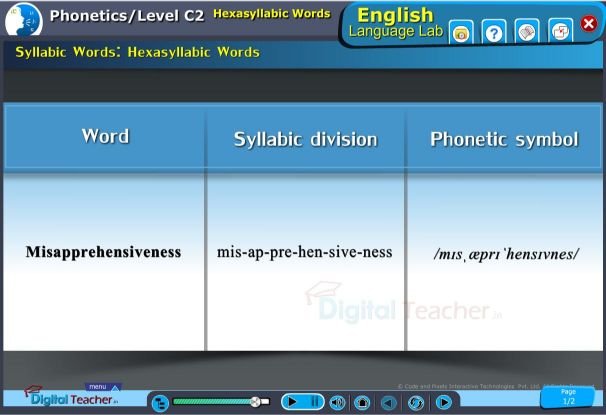The image size is (606, 415).
Task: Click the English Language Lab title
Action: (395, 23)
